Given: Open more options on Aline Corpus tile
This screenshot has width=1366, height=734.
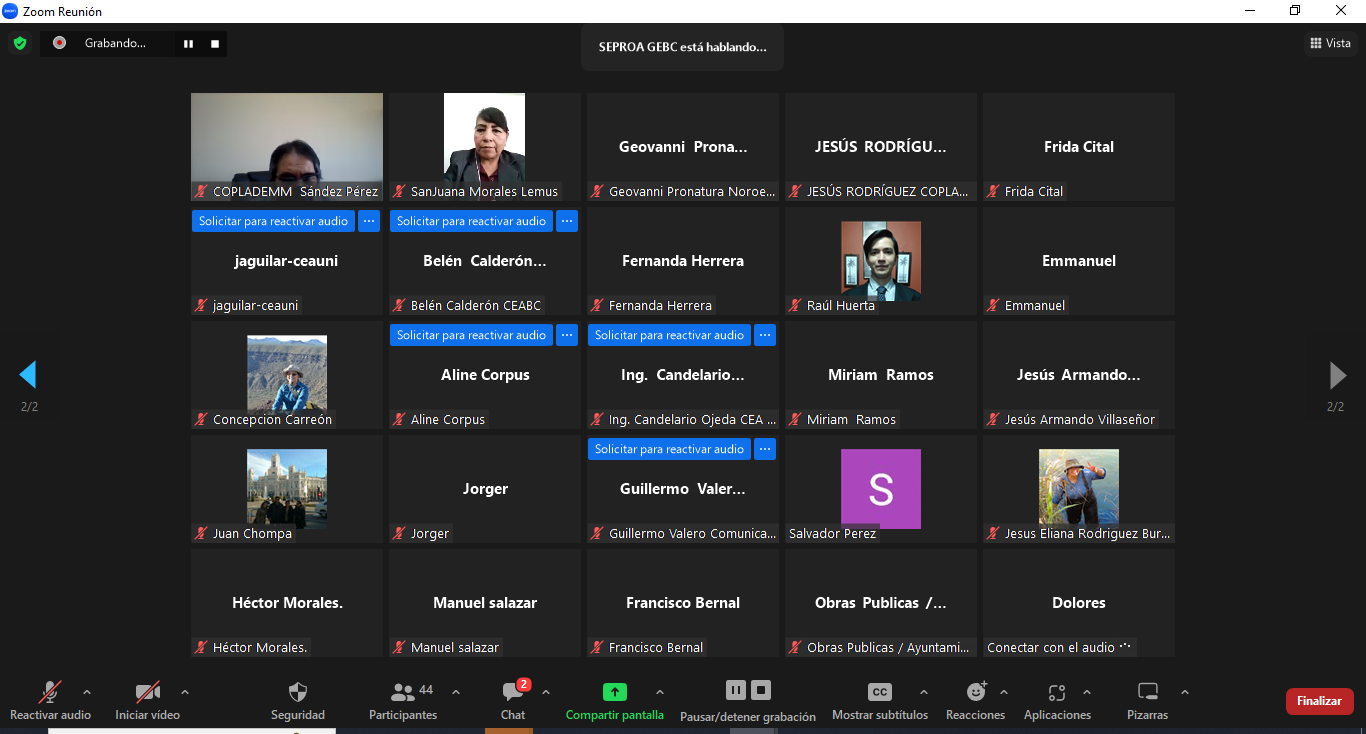Looking at the screenshot, I should click(567, 335).
